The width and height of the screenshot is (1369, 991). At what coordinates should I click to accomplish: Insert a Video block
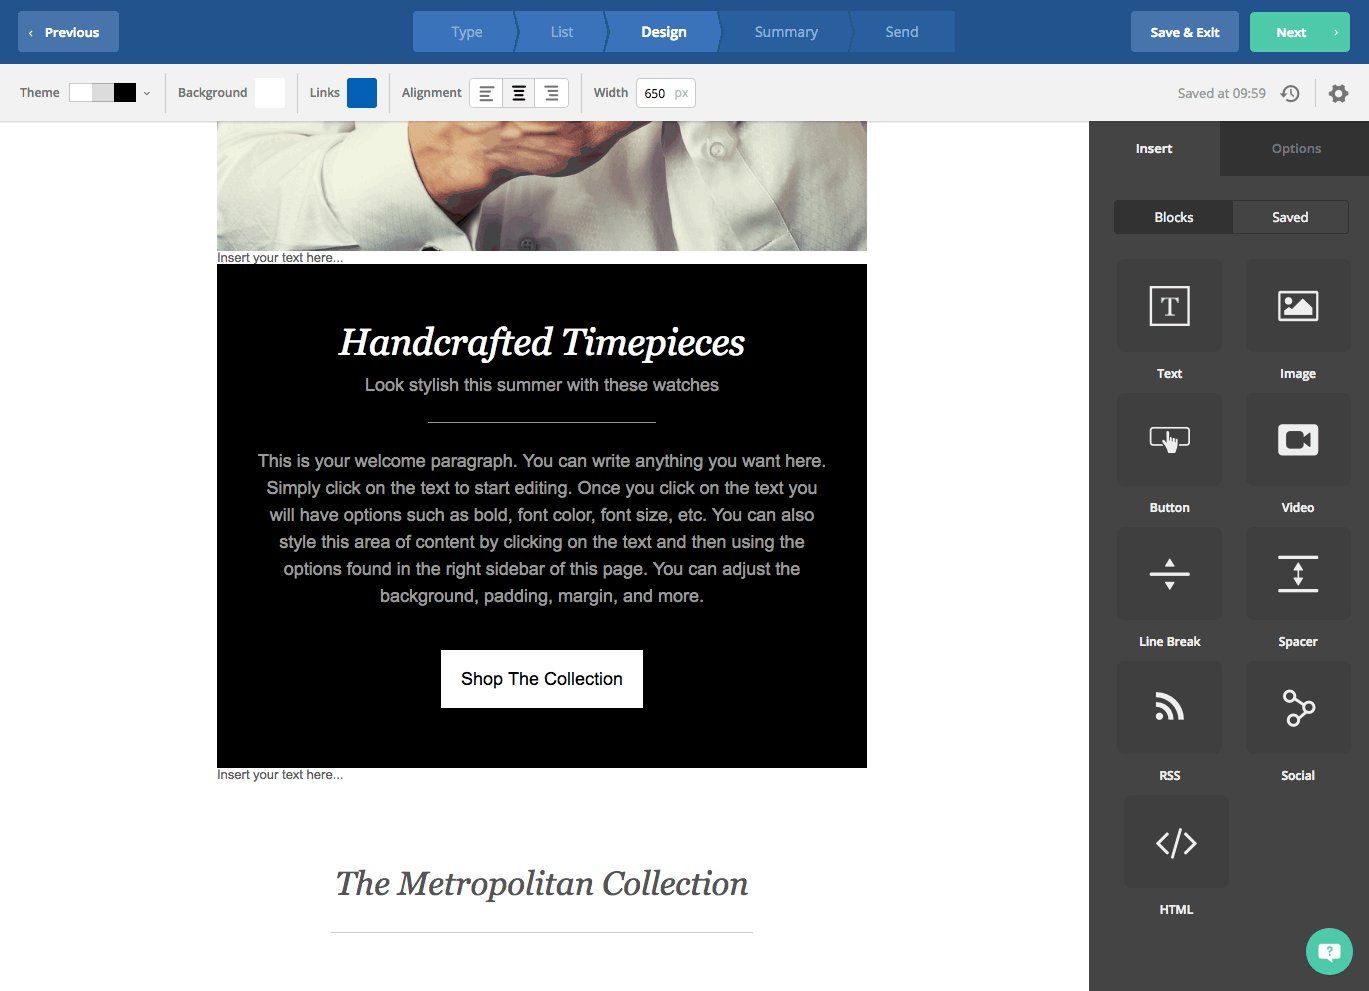1297,440
